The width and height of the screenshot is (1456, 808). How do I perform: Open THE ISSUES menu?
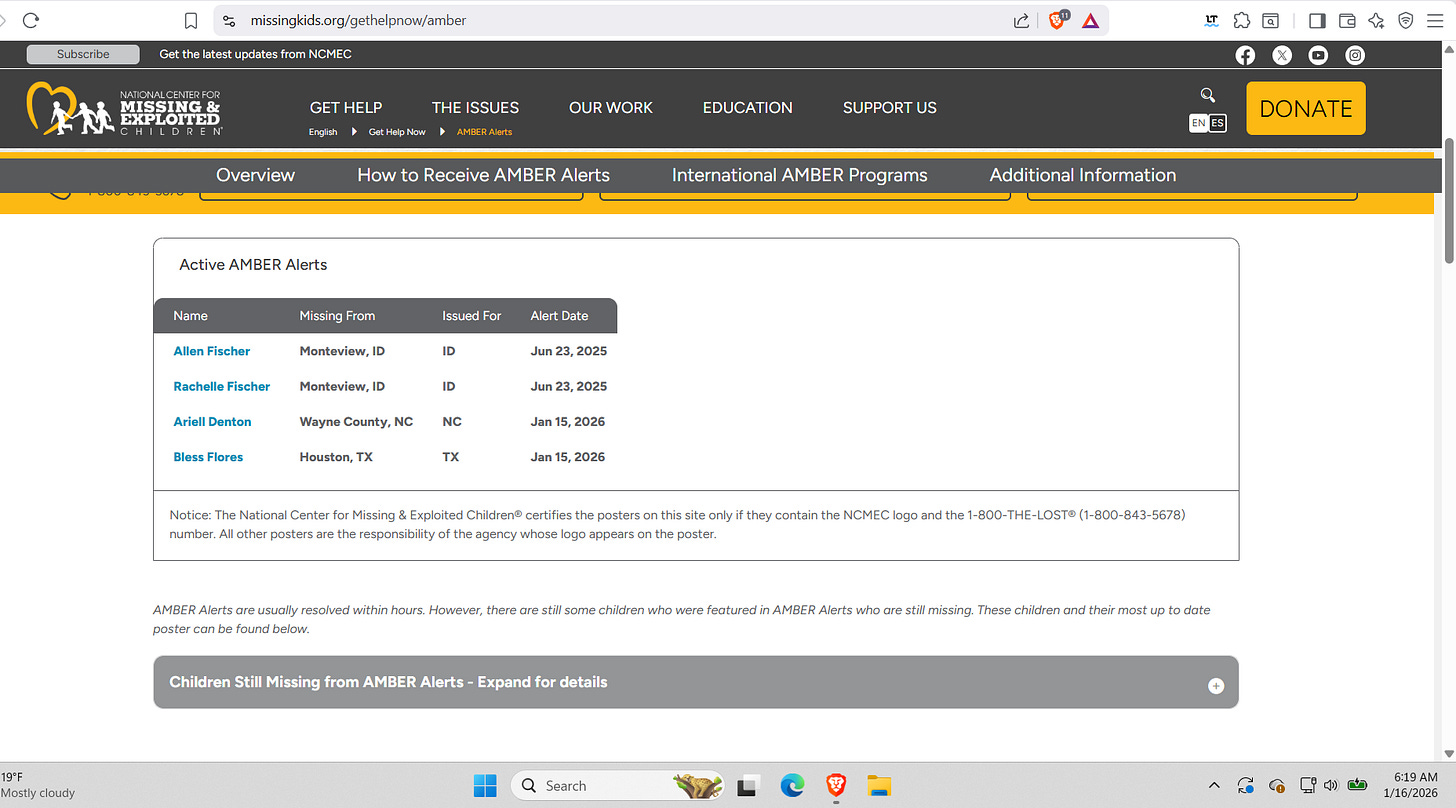point(475,107)
